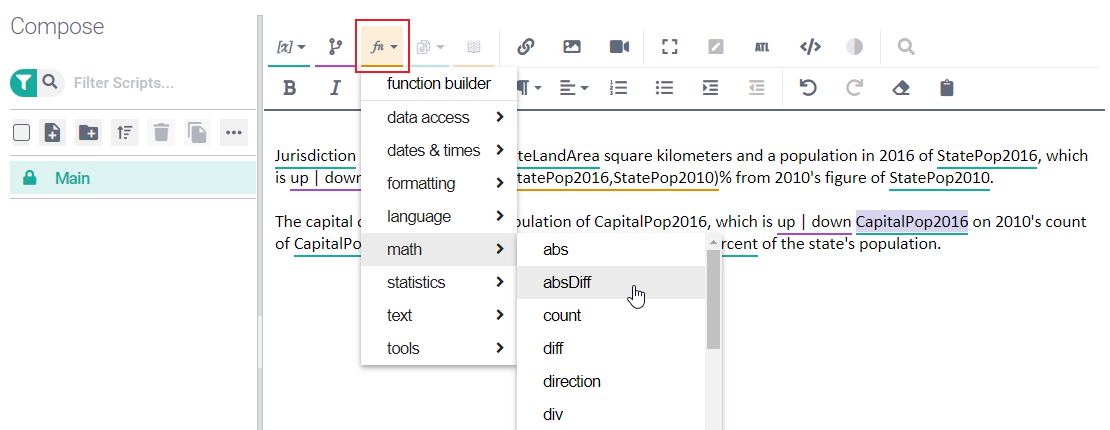
Task: Click the insert video camera icon
Action: (x=619, y=47)
